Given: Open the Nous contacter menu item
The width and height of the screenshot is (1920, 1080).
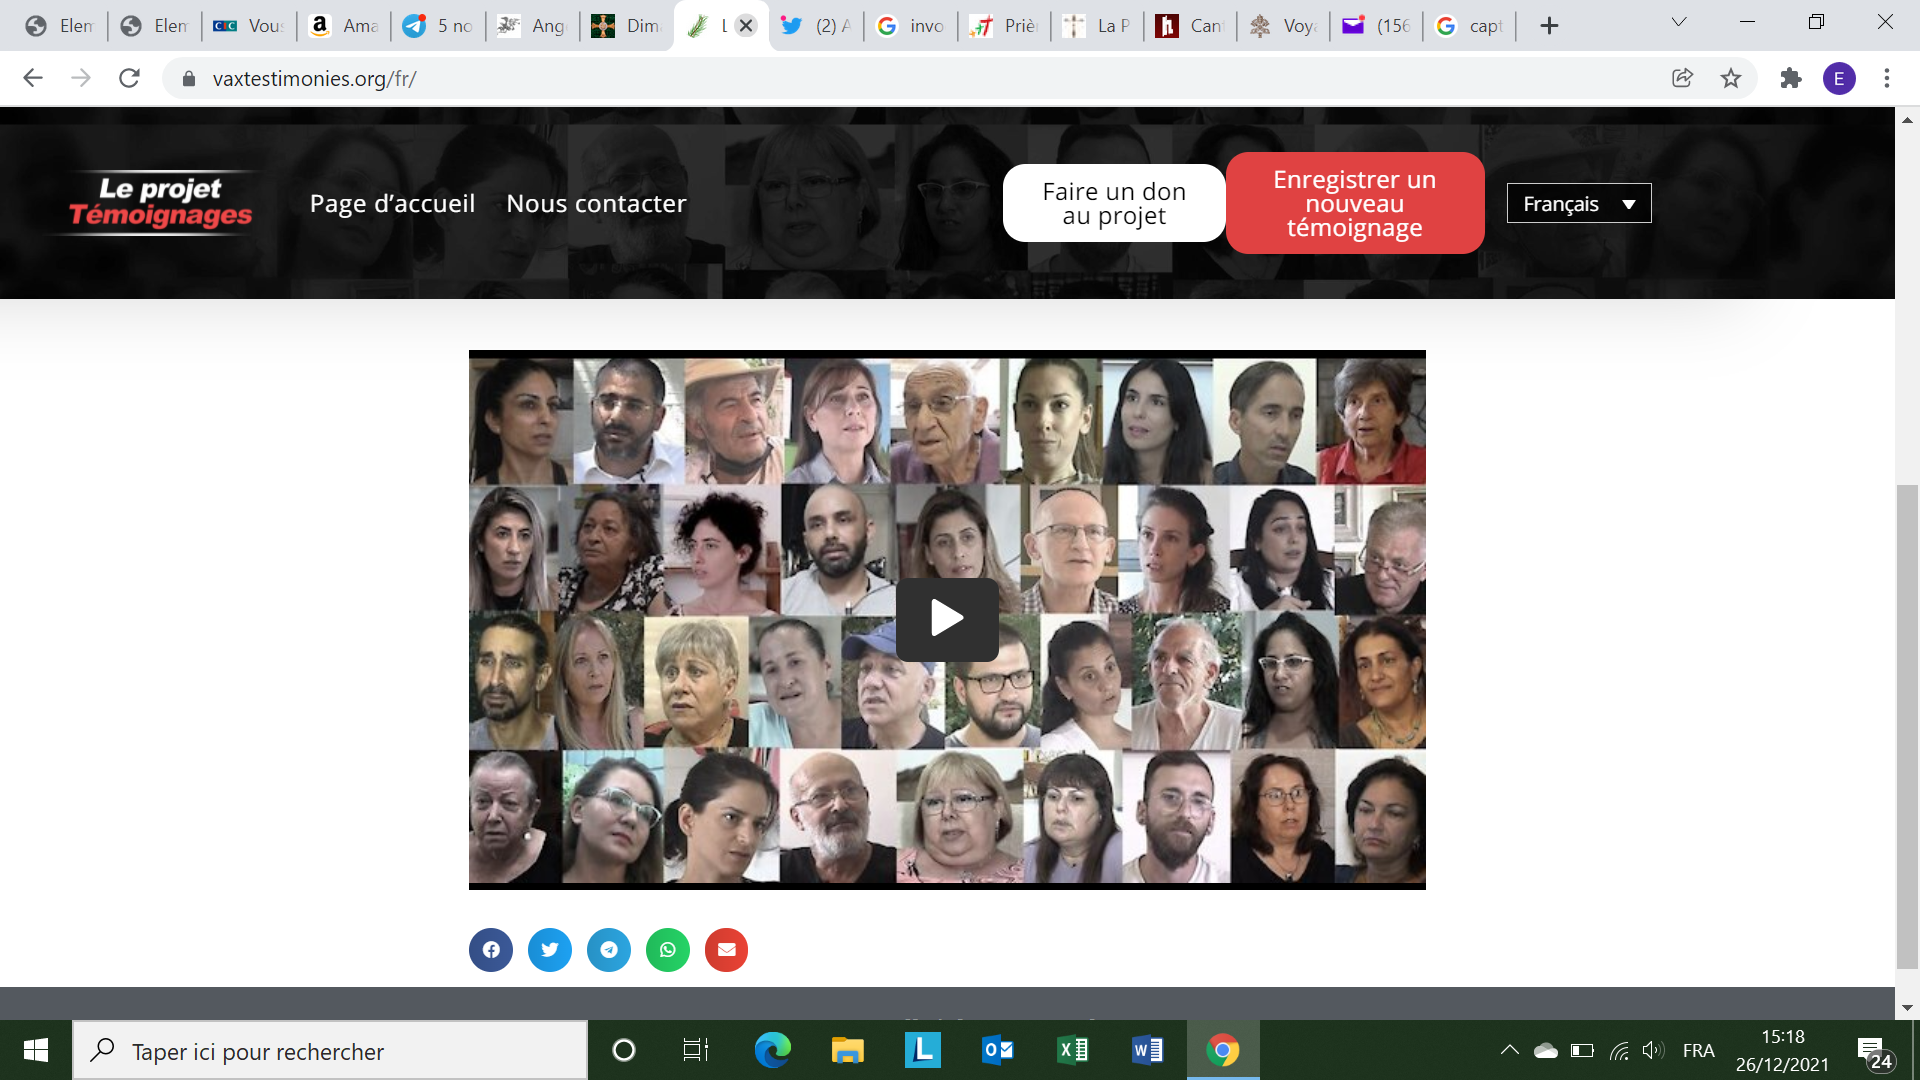Looking at the screenshot, I should 596,204.
